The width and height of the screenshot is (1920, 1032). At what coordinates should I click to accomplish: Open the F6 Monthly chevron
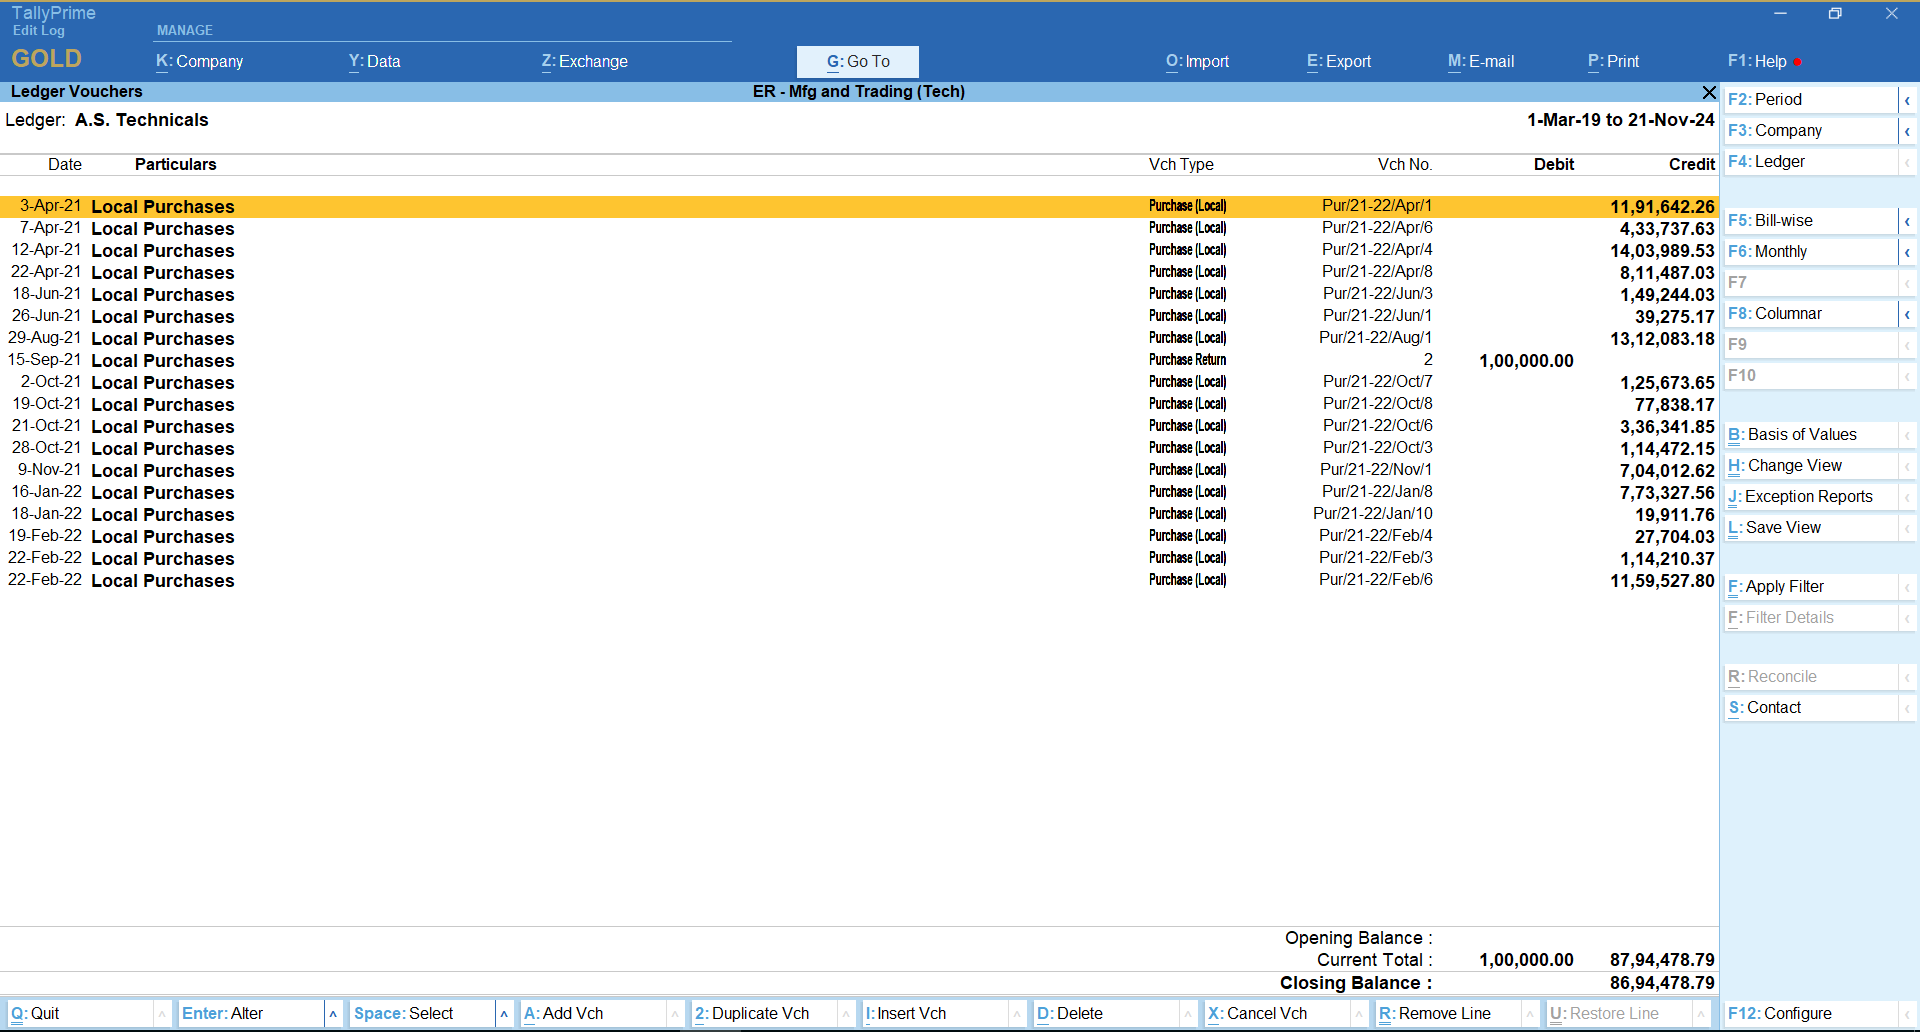[1907, 252]
